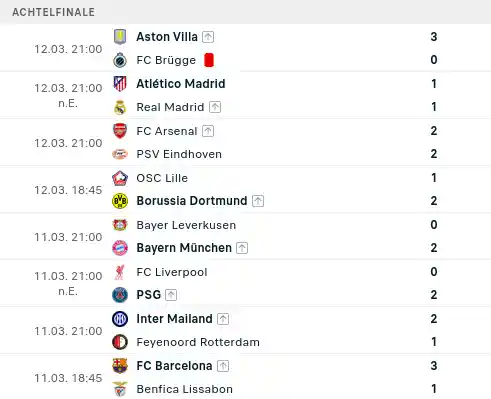Click the PSG club logo
491x399 pixels.
pos(120,295)
